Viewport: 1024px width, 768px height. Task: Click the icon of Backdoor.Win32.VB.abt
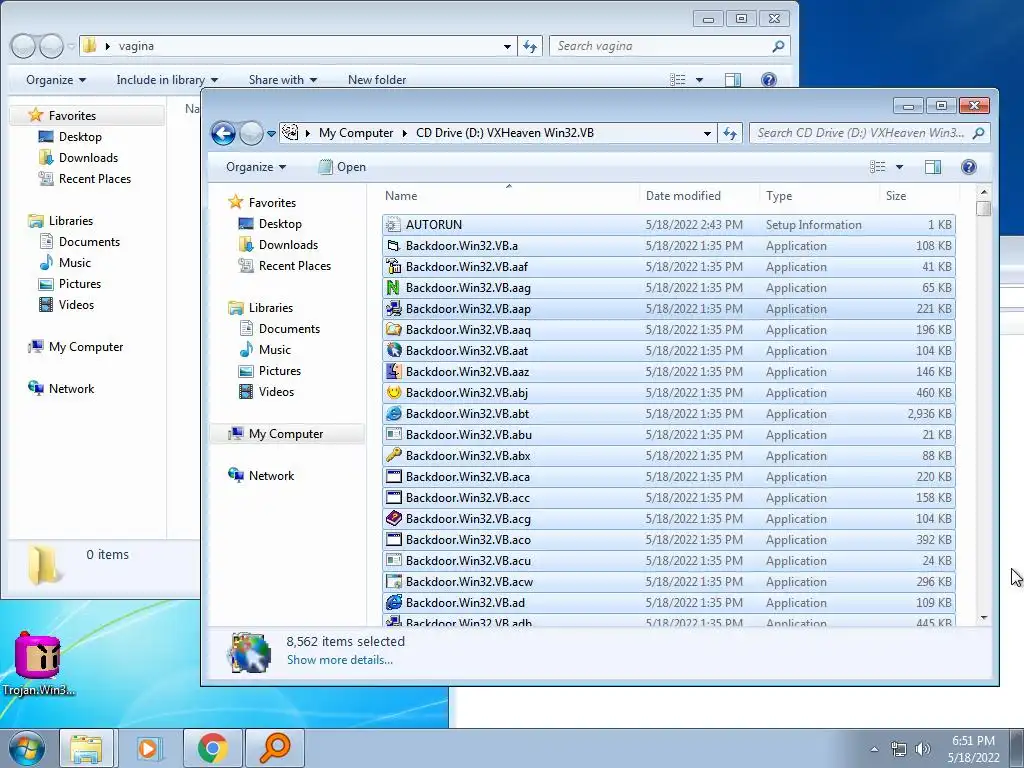[x=392, y=413]
